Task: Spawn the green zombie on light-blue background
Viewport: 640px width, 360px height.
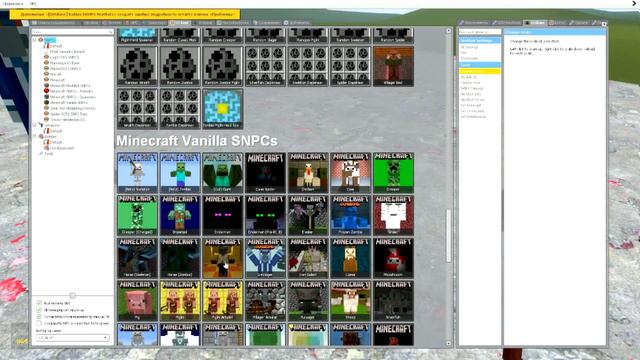Action: point(180,173)
